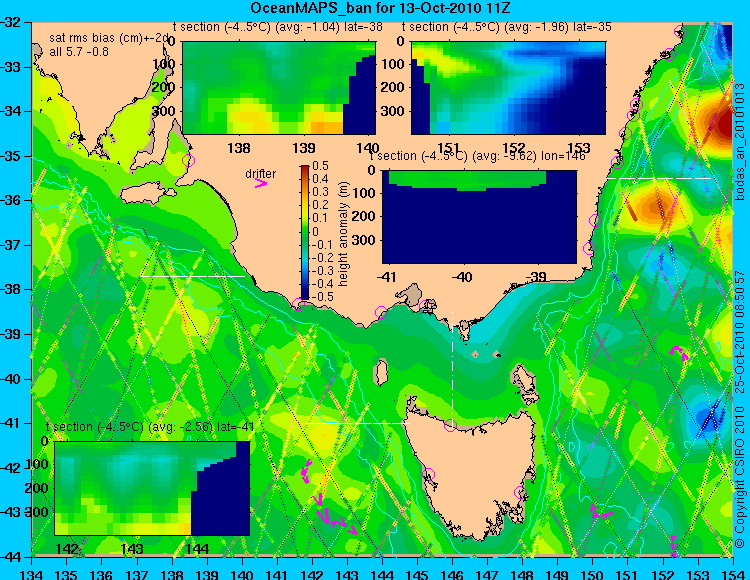The height and width of the screenshot is (580, 750).
Task: Click the magenta circle beside Gulf St Vincent
Action: click(188, 160)
